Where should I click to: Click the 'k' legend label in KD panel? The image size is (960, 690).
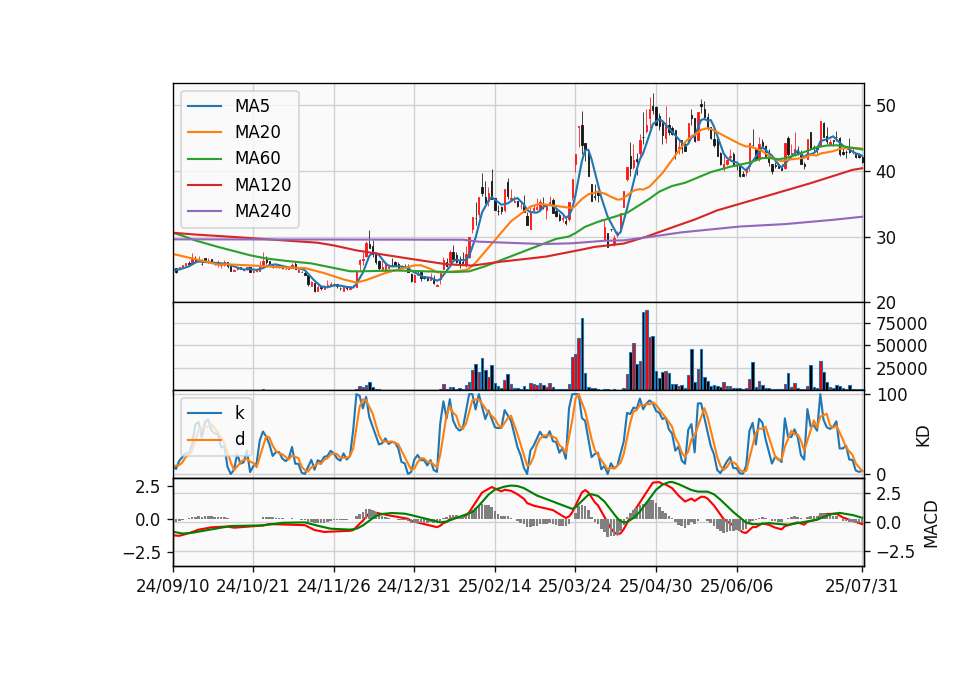pos(239,413)
